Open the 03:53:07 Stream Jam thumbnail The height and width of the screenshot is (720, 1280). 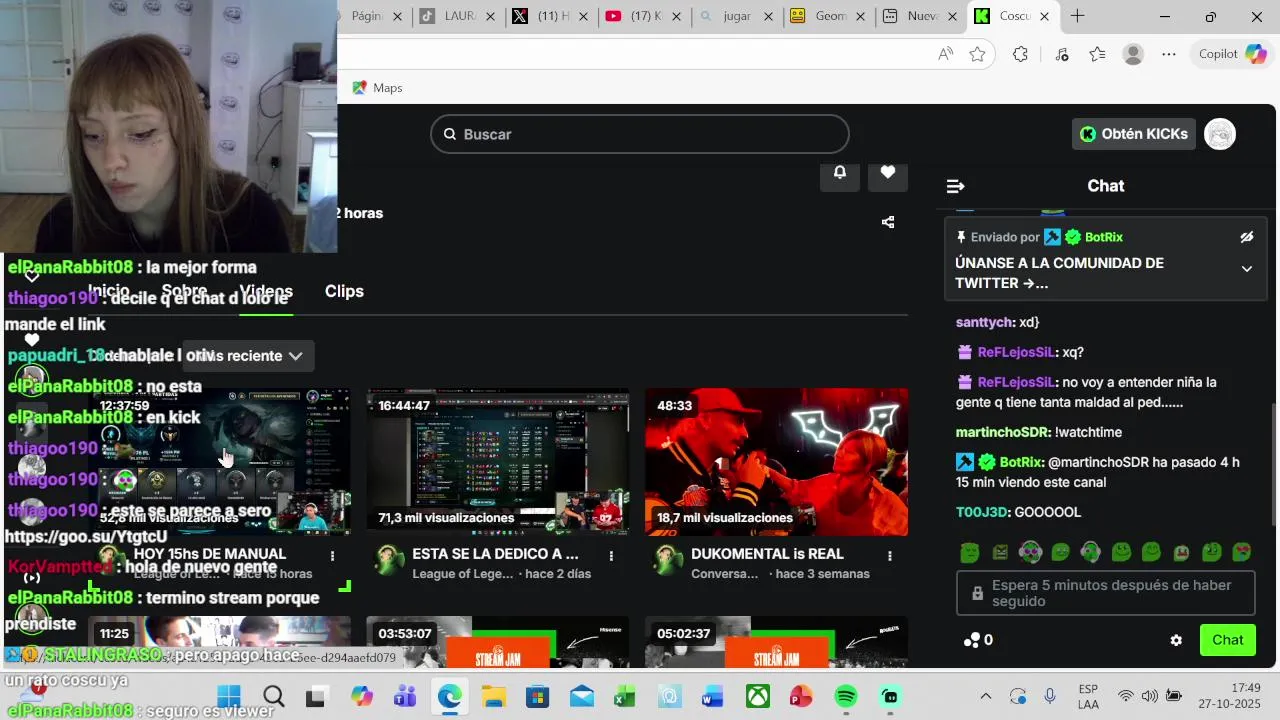point(498,642)
